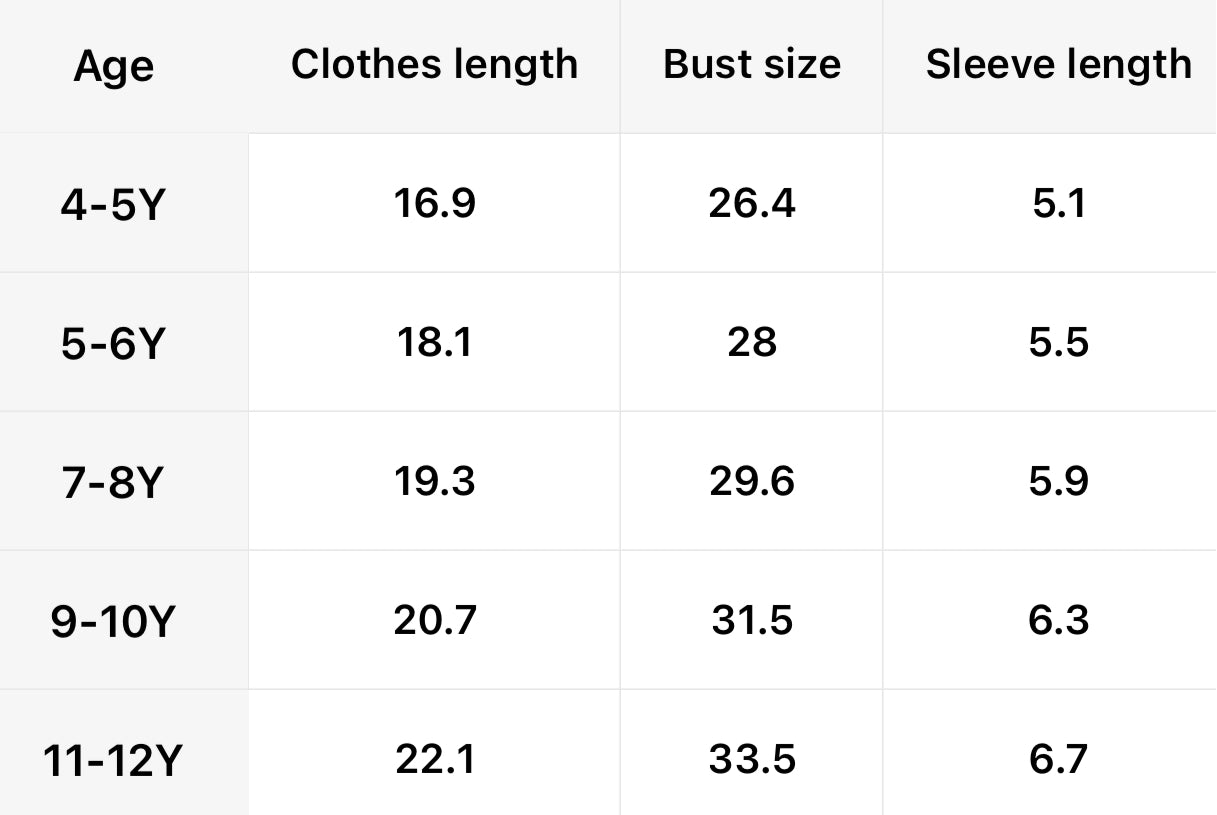Click the 20.7 clothes length cell
Image resolution: width=1217 pixels, height=815 pixels.
tap(434, 620)
